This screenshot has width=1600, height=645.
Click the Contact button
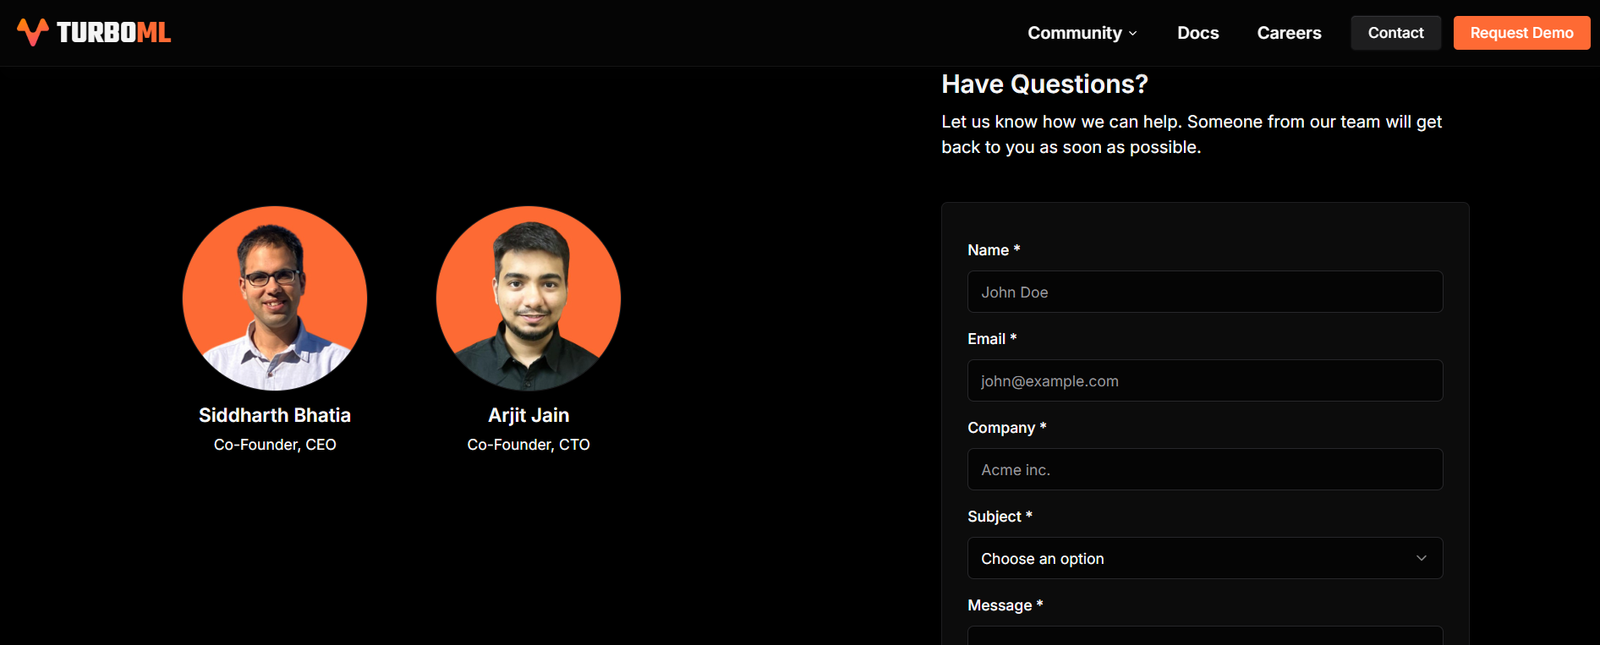pyautogui.click(x=1396, y=33)
